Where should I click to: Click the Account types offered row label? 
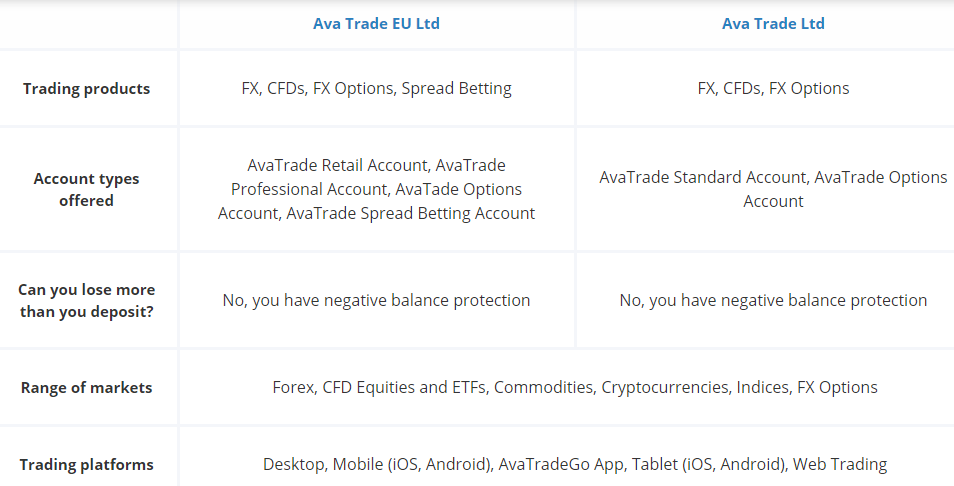pyautogui.click(x=86, y=189)
